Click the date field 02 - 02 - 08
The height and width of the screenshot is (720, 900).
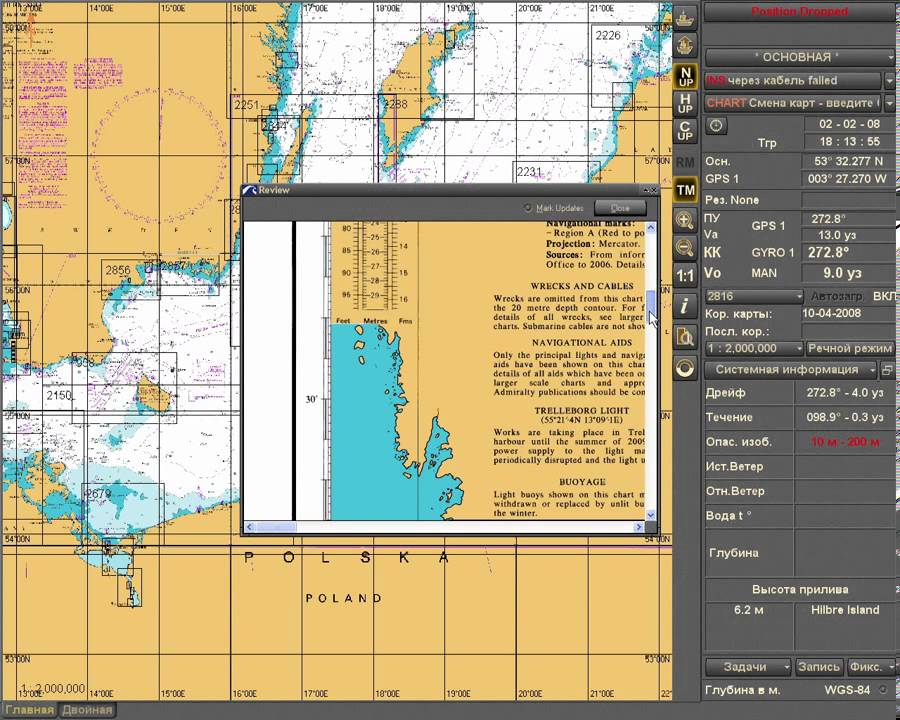849,125
